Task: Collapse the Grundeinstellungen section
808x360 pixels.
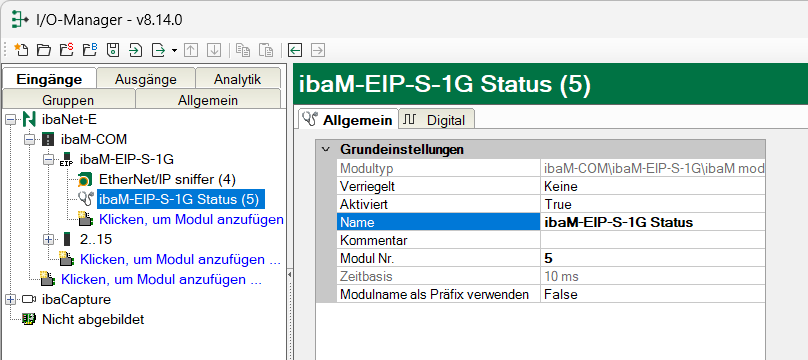Action: (x=325, y=149)
